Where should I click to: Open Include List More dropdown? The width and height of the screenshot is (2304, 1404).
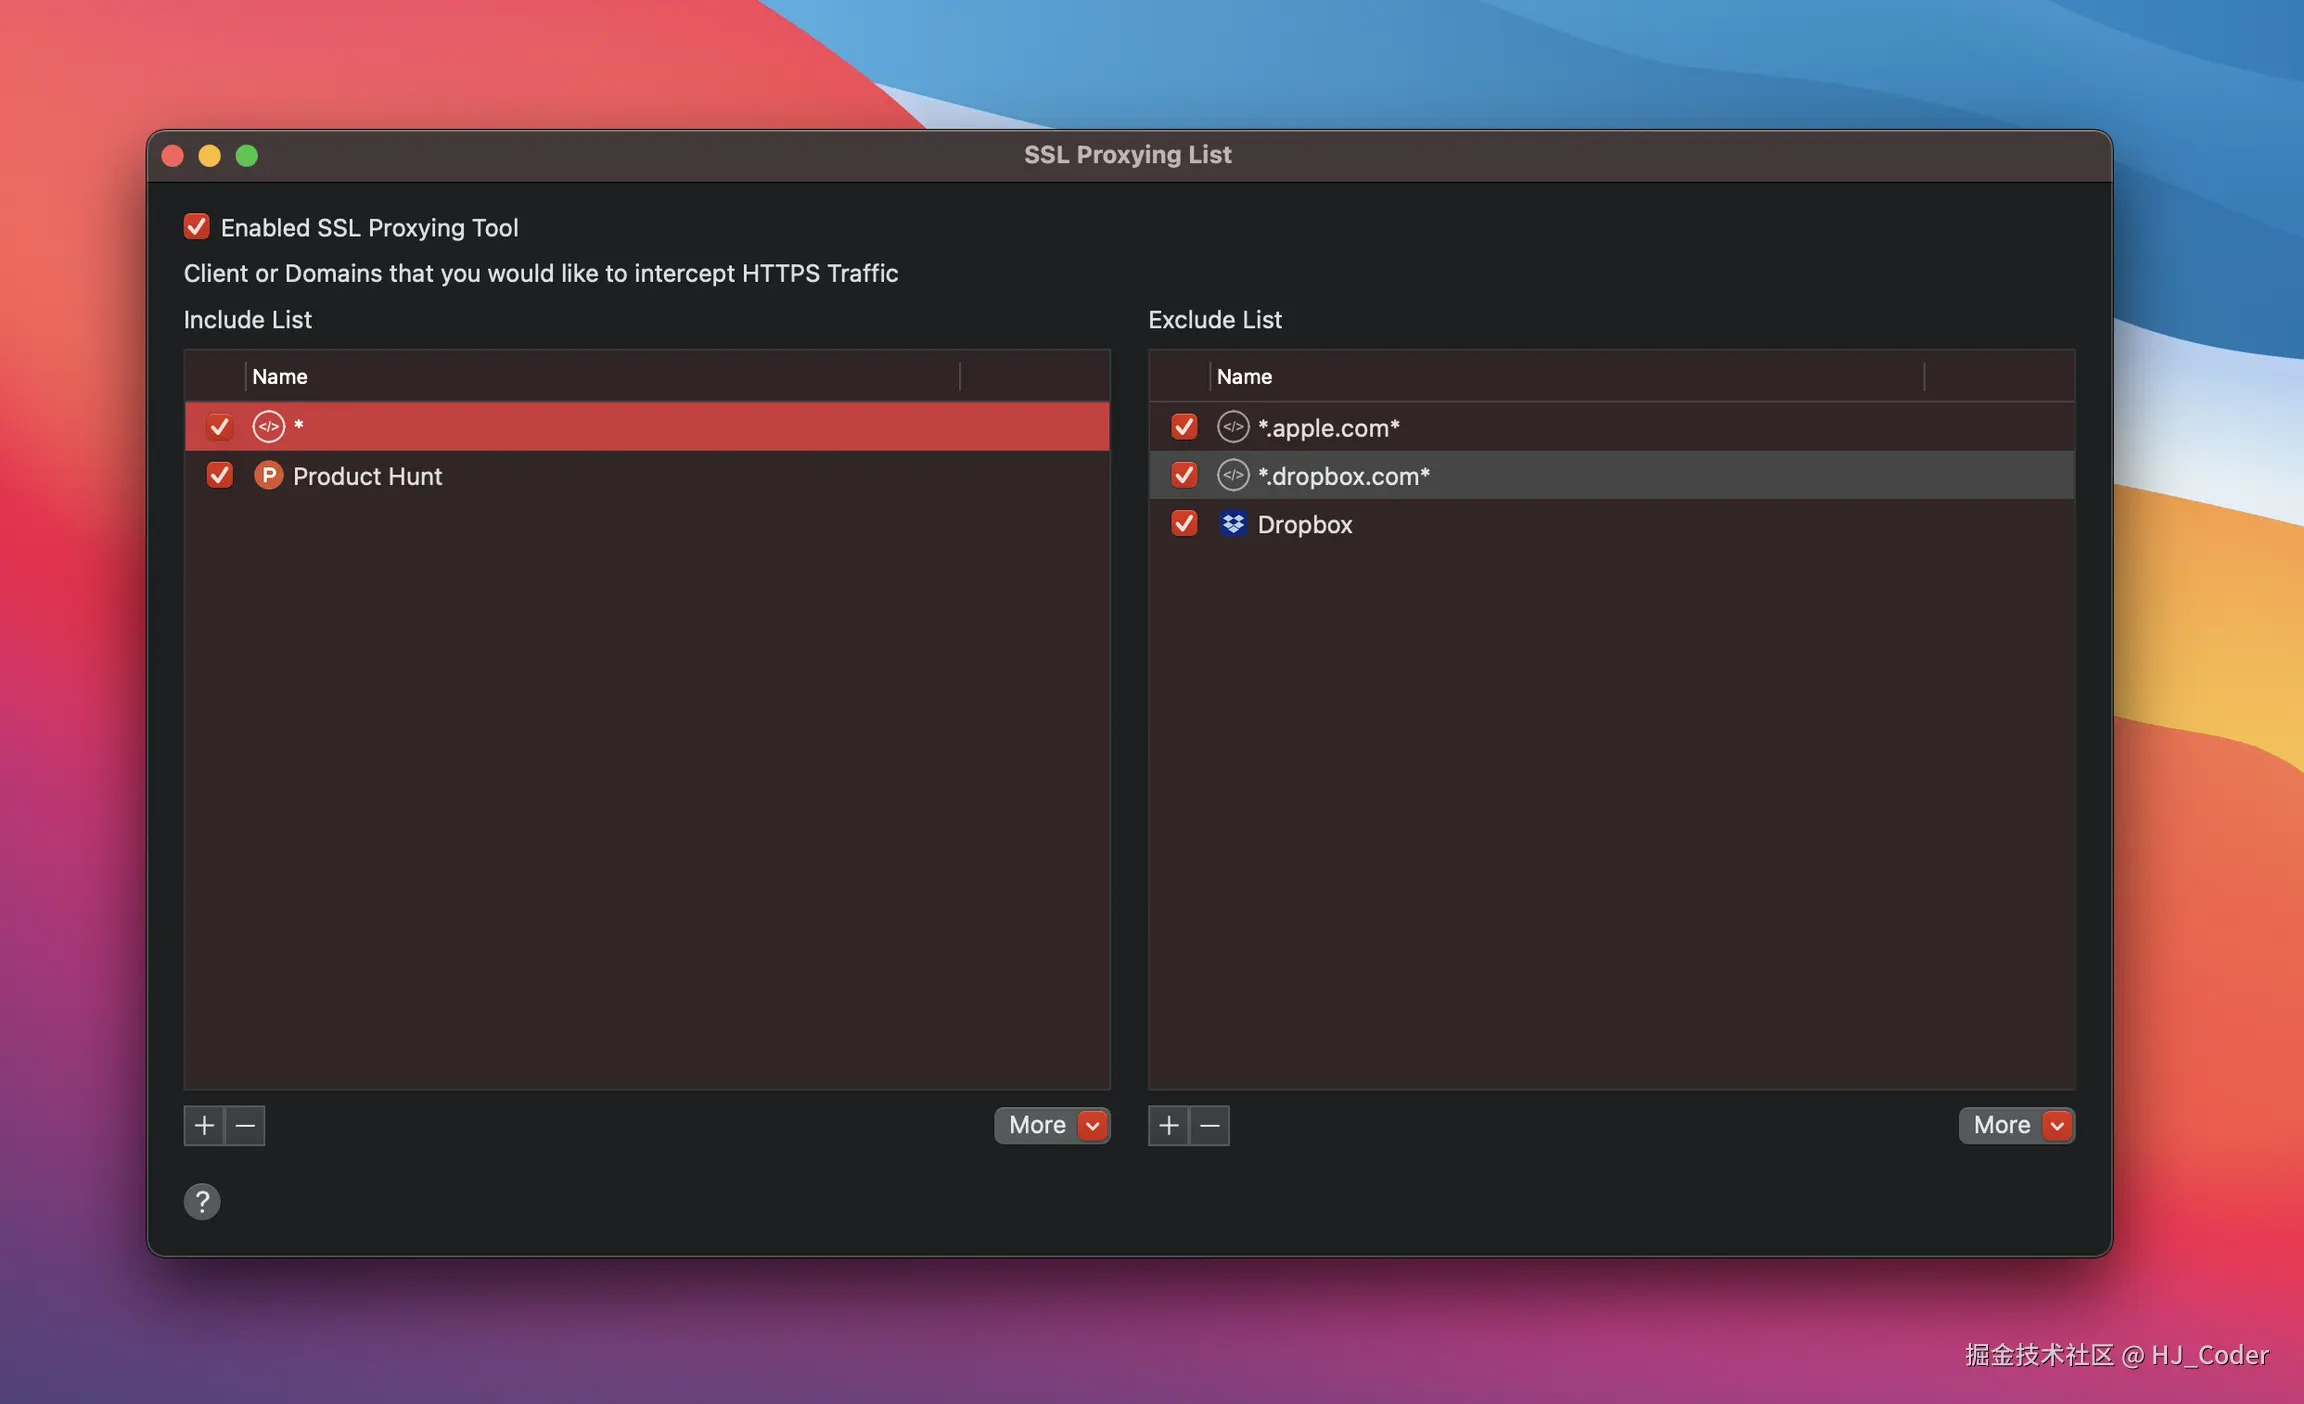click(1051, 1125)
